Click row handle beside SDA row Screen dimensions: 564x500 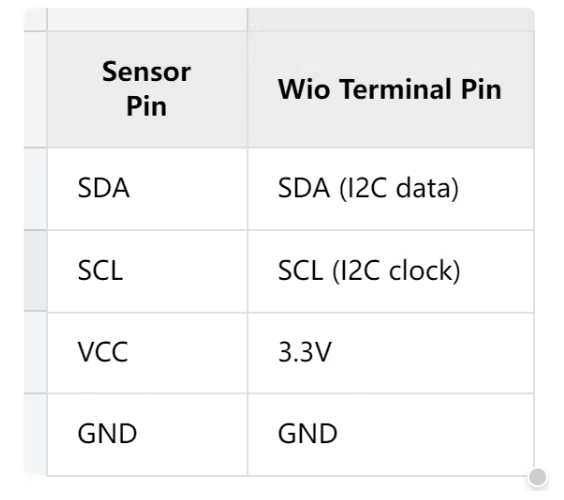click(x=35, y=189)
